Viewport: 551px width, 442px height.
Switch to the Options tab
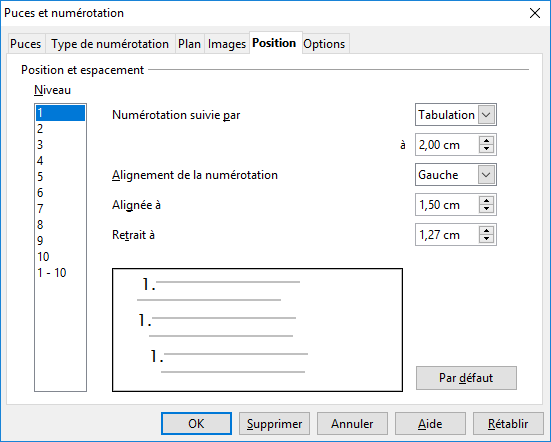pos(324,44)
